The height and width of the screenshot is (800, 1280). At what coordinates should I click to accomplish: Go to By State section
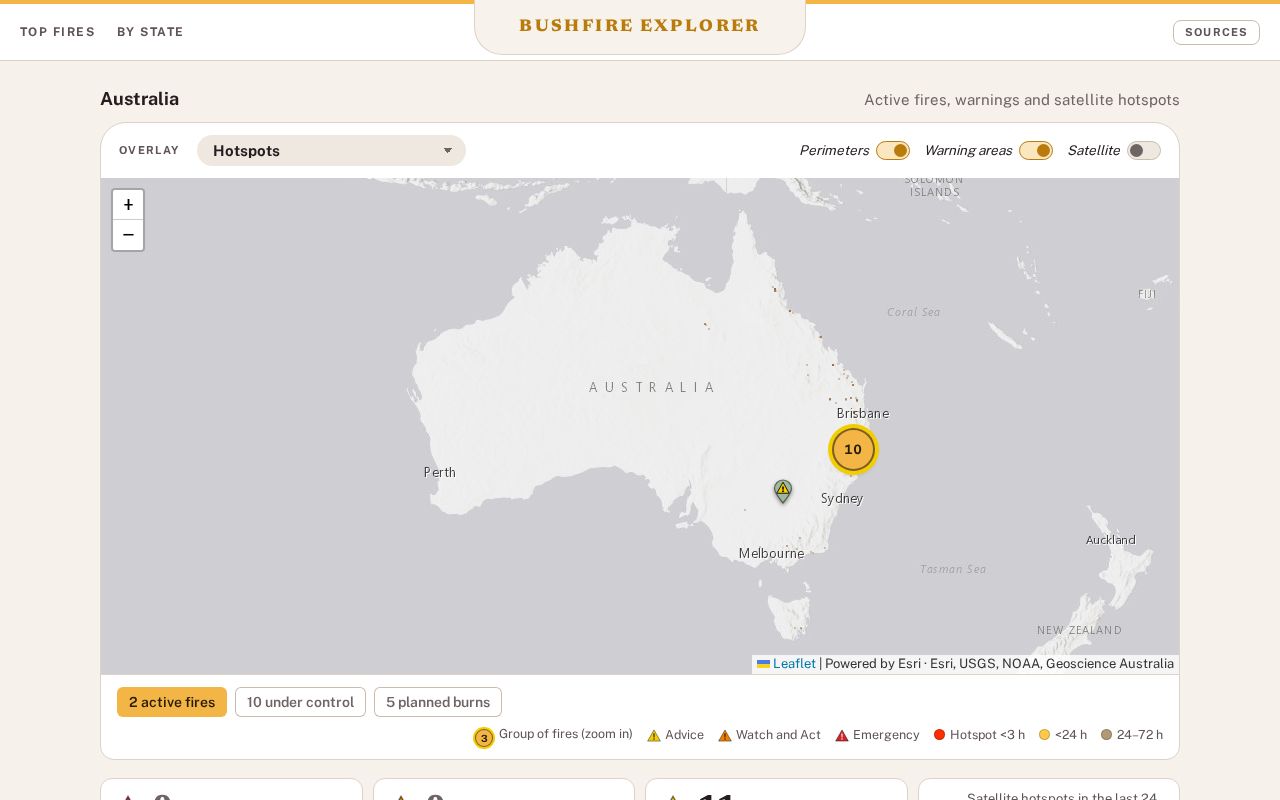pos(150,32)
